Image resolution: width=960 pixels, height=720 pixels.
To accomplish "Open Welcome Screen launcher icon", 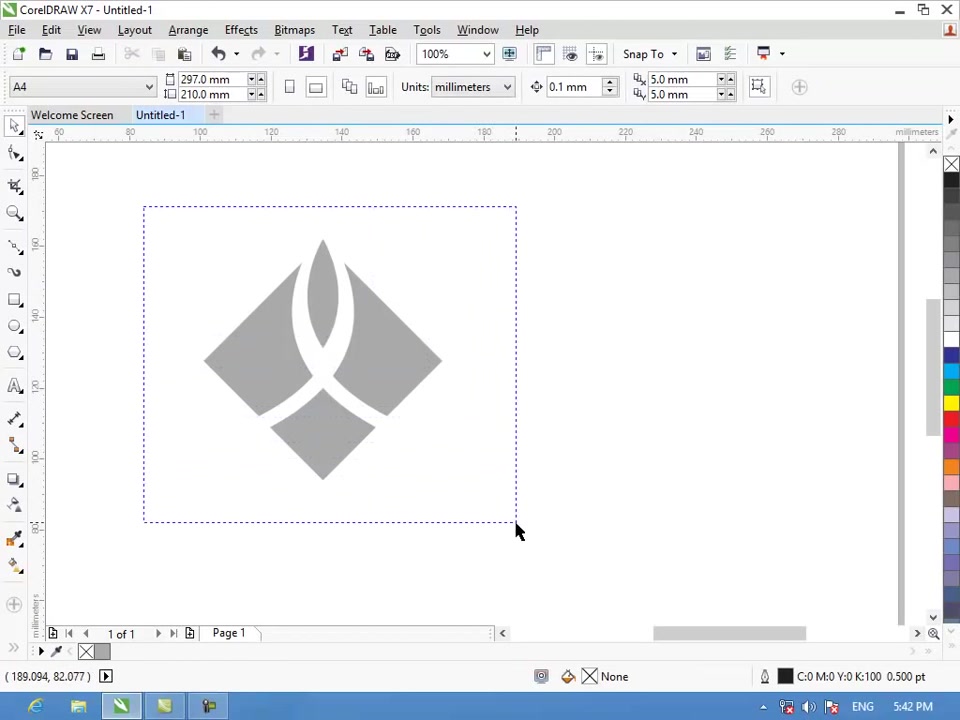I will [703, 54].
